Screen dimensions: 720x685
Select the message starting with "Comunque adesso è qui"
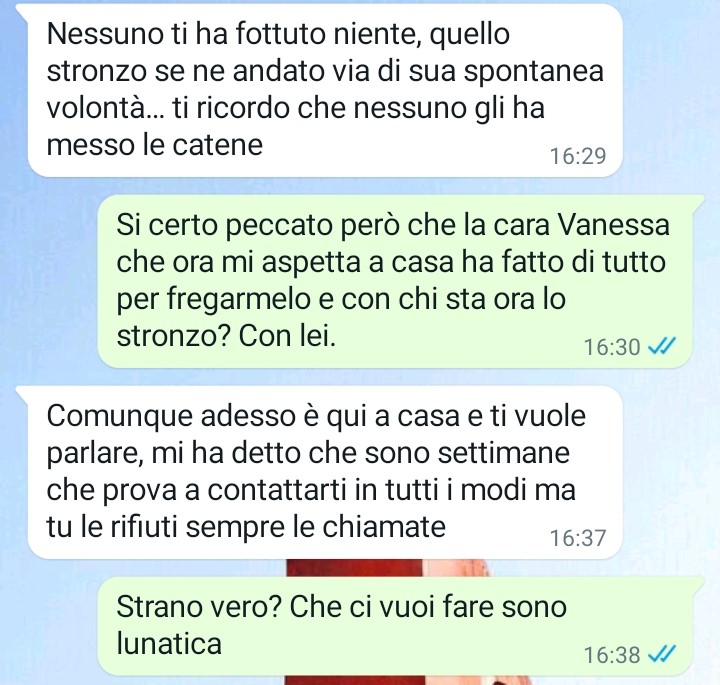pos(325,472)
